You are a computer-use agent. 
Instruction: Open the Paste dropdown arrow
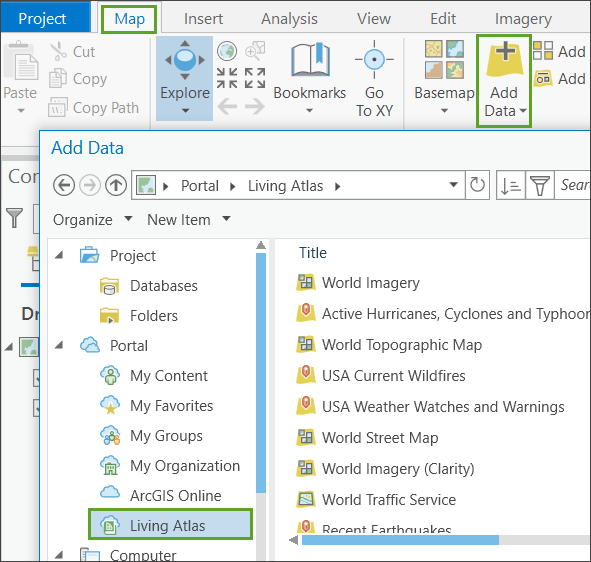tap(21, 110)
